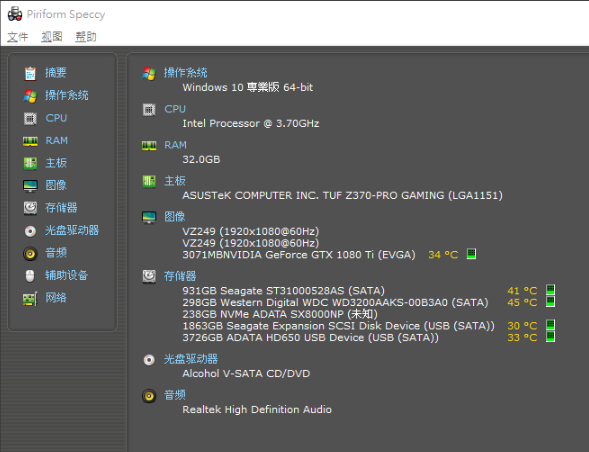Click Windows flag icon beside 操作系统 heading
Image resolution: width=589 pixels, height=452 pixels.
[x=149, y=74]
